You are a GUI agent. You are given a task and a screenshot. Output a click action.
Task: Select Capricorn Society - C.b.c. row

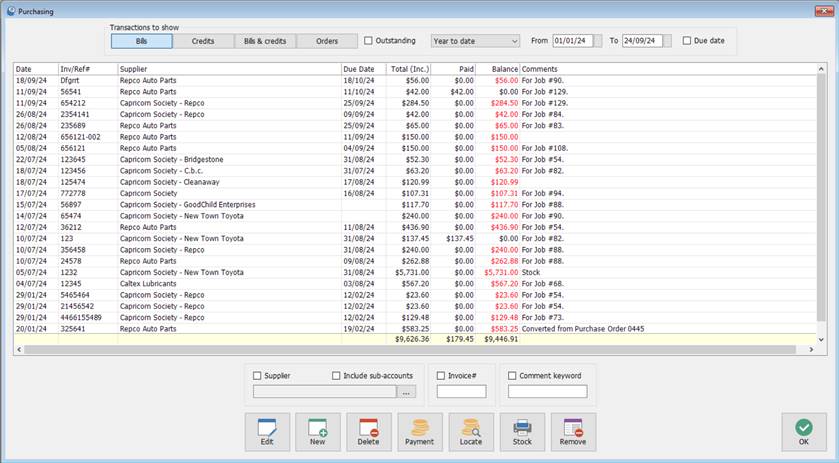[416, 171]
